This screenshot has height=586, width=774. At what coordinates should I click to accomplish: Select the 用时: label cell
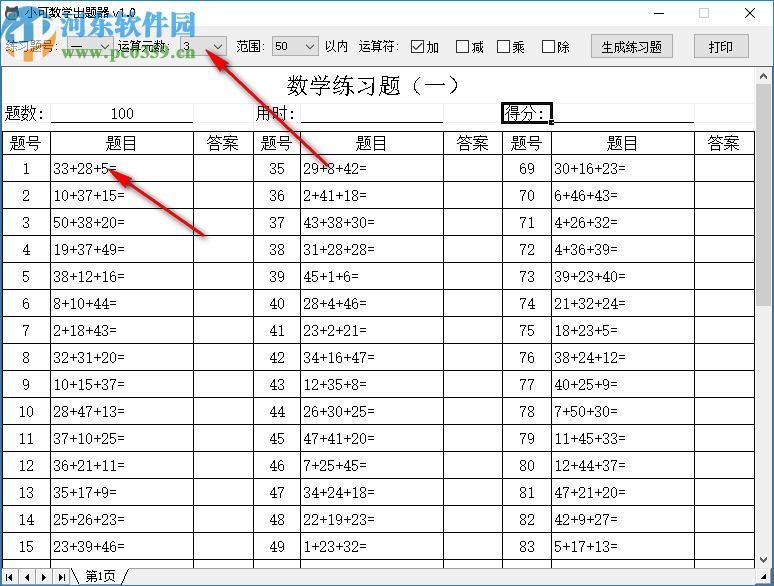pyautogui.click(x=276, y=114)
